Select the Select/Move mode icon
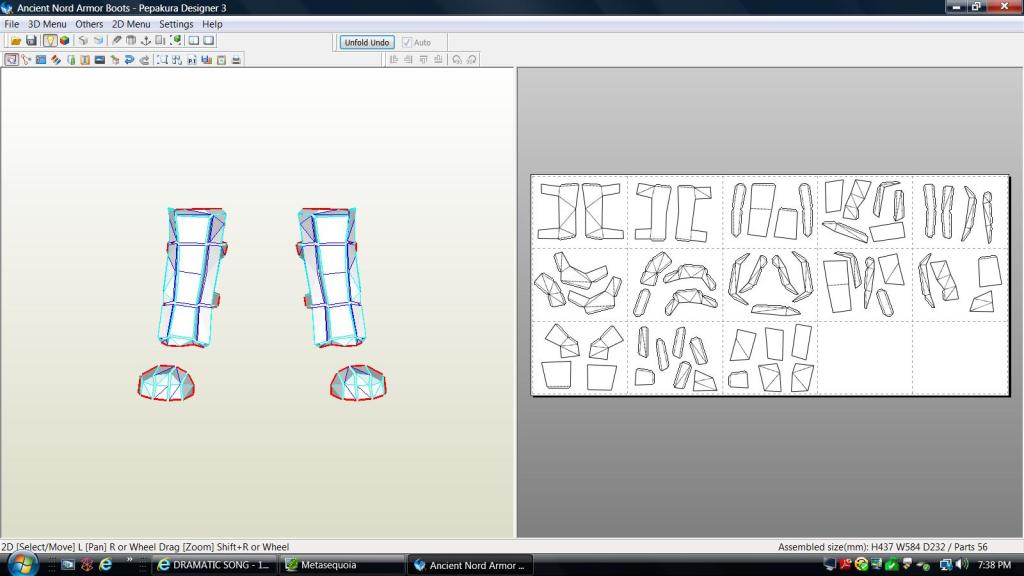This screenshot has height=576, width=1024. [x=11, y=59]
